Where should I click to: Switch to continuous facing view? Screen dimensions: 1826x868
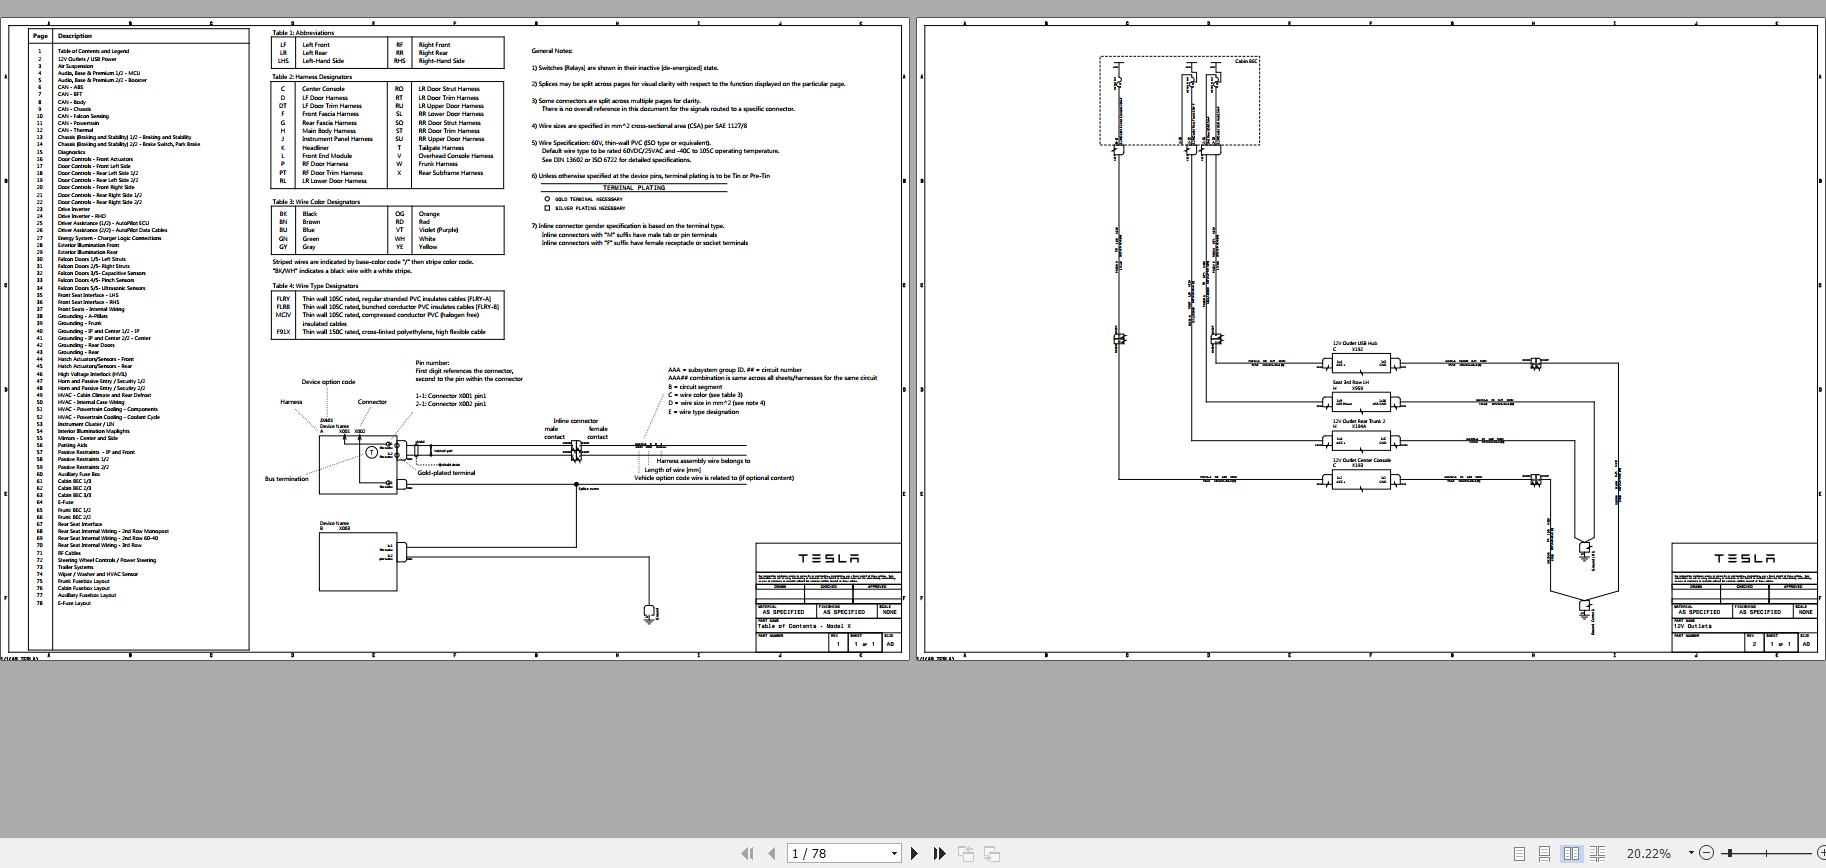click(x=1597, y=853)
